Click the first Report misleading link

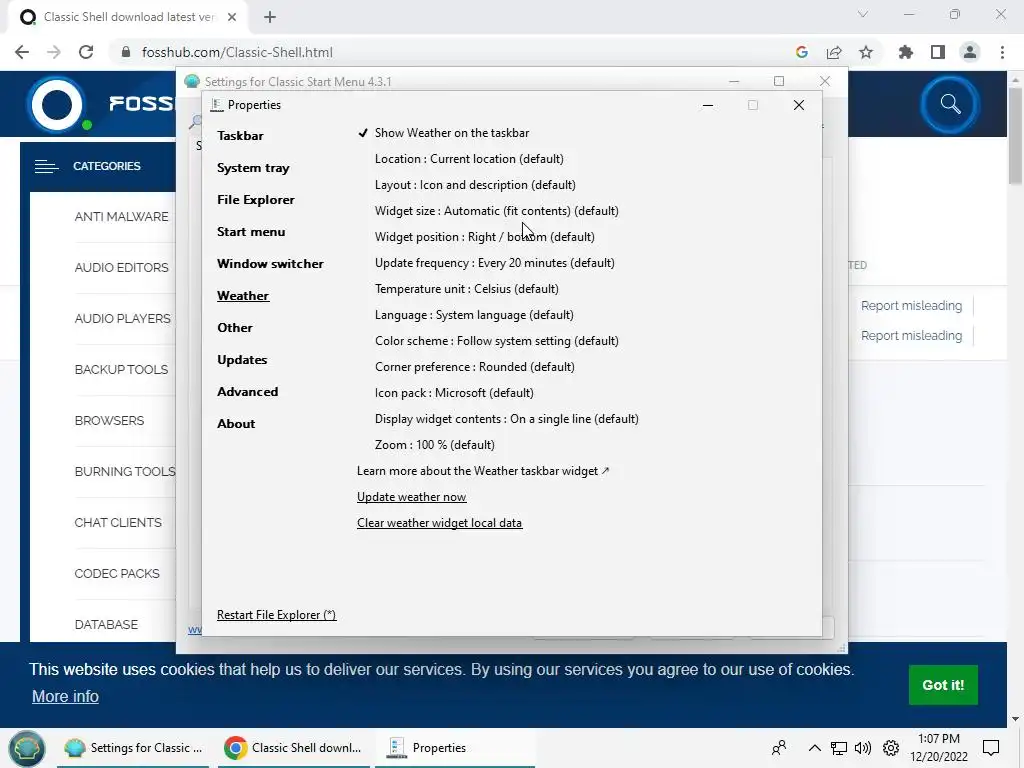[x=911, y=306]
